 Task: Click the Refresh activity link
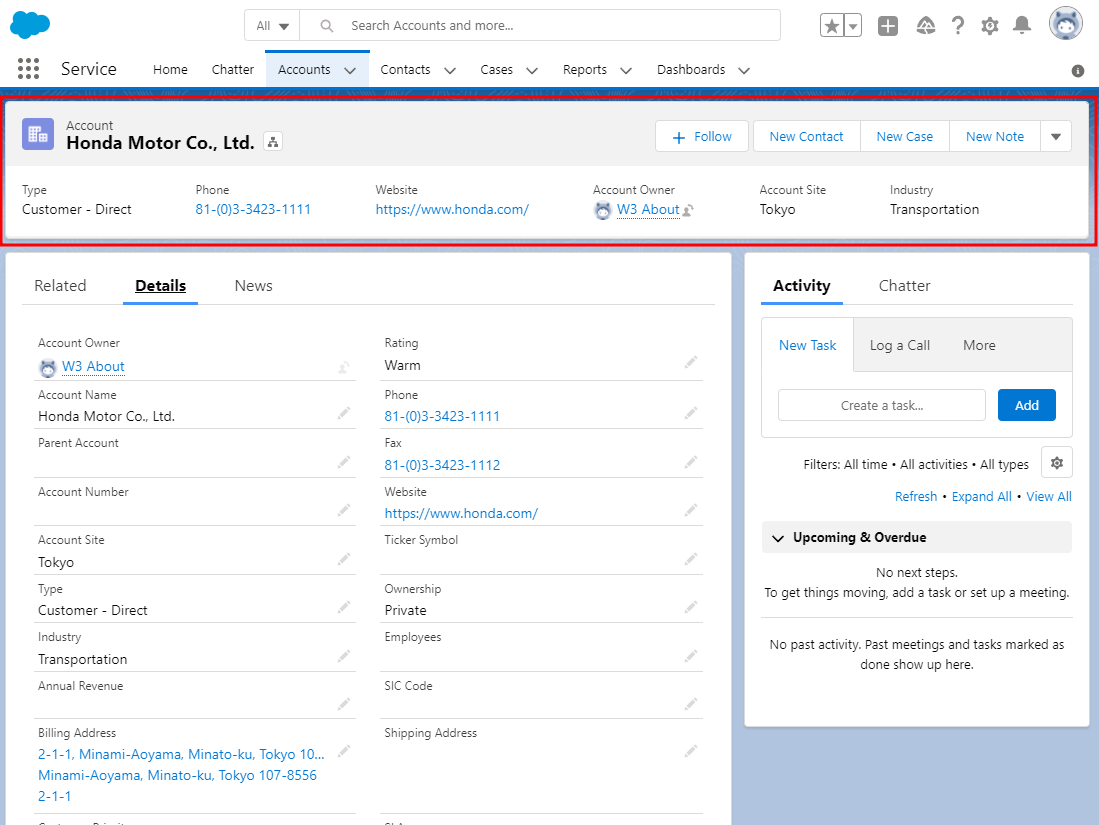915,496
